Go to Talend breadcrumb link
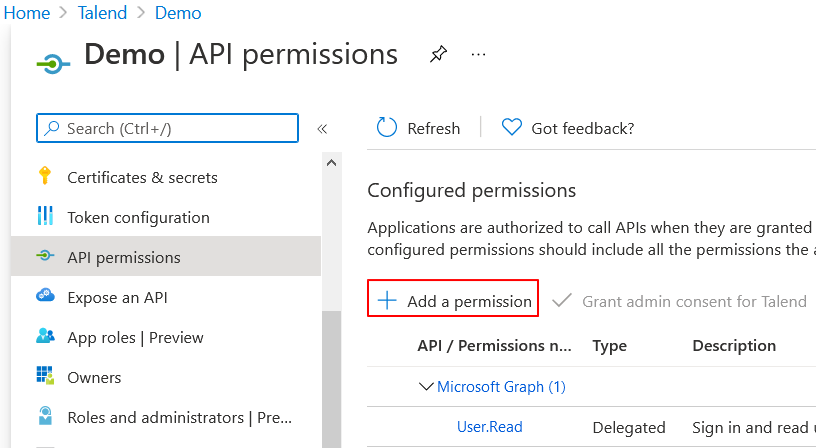The image size is (816, 448). pyautogui.click(x=103, y=13)
